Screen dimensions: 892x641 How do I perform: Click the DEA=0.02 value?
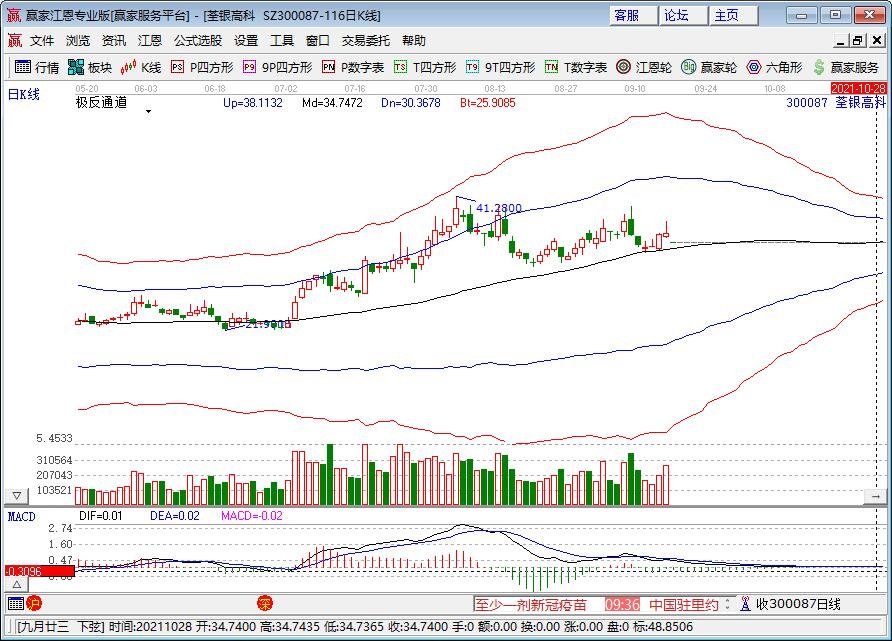click(x=175, y=516)
